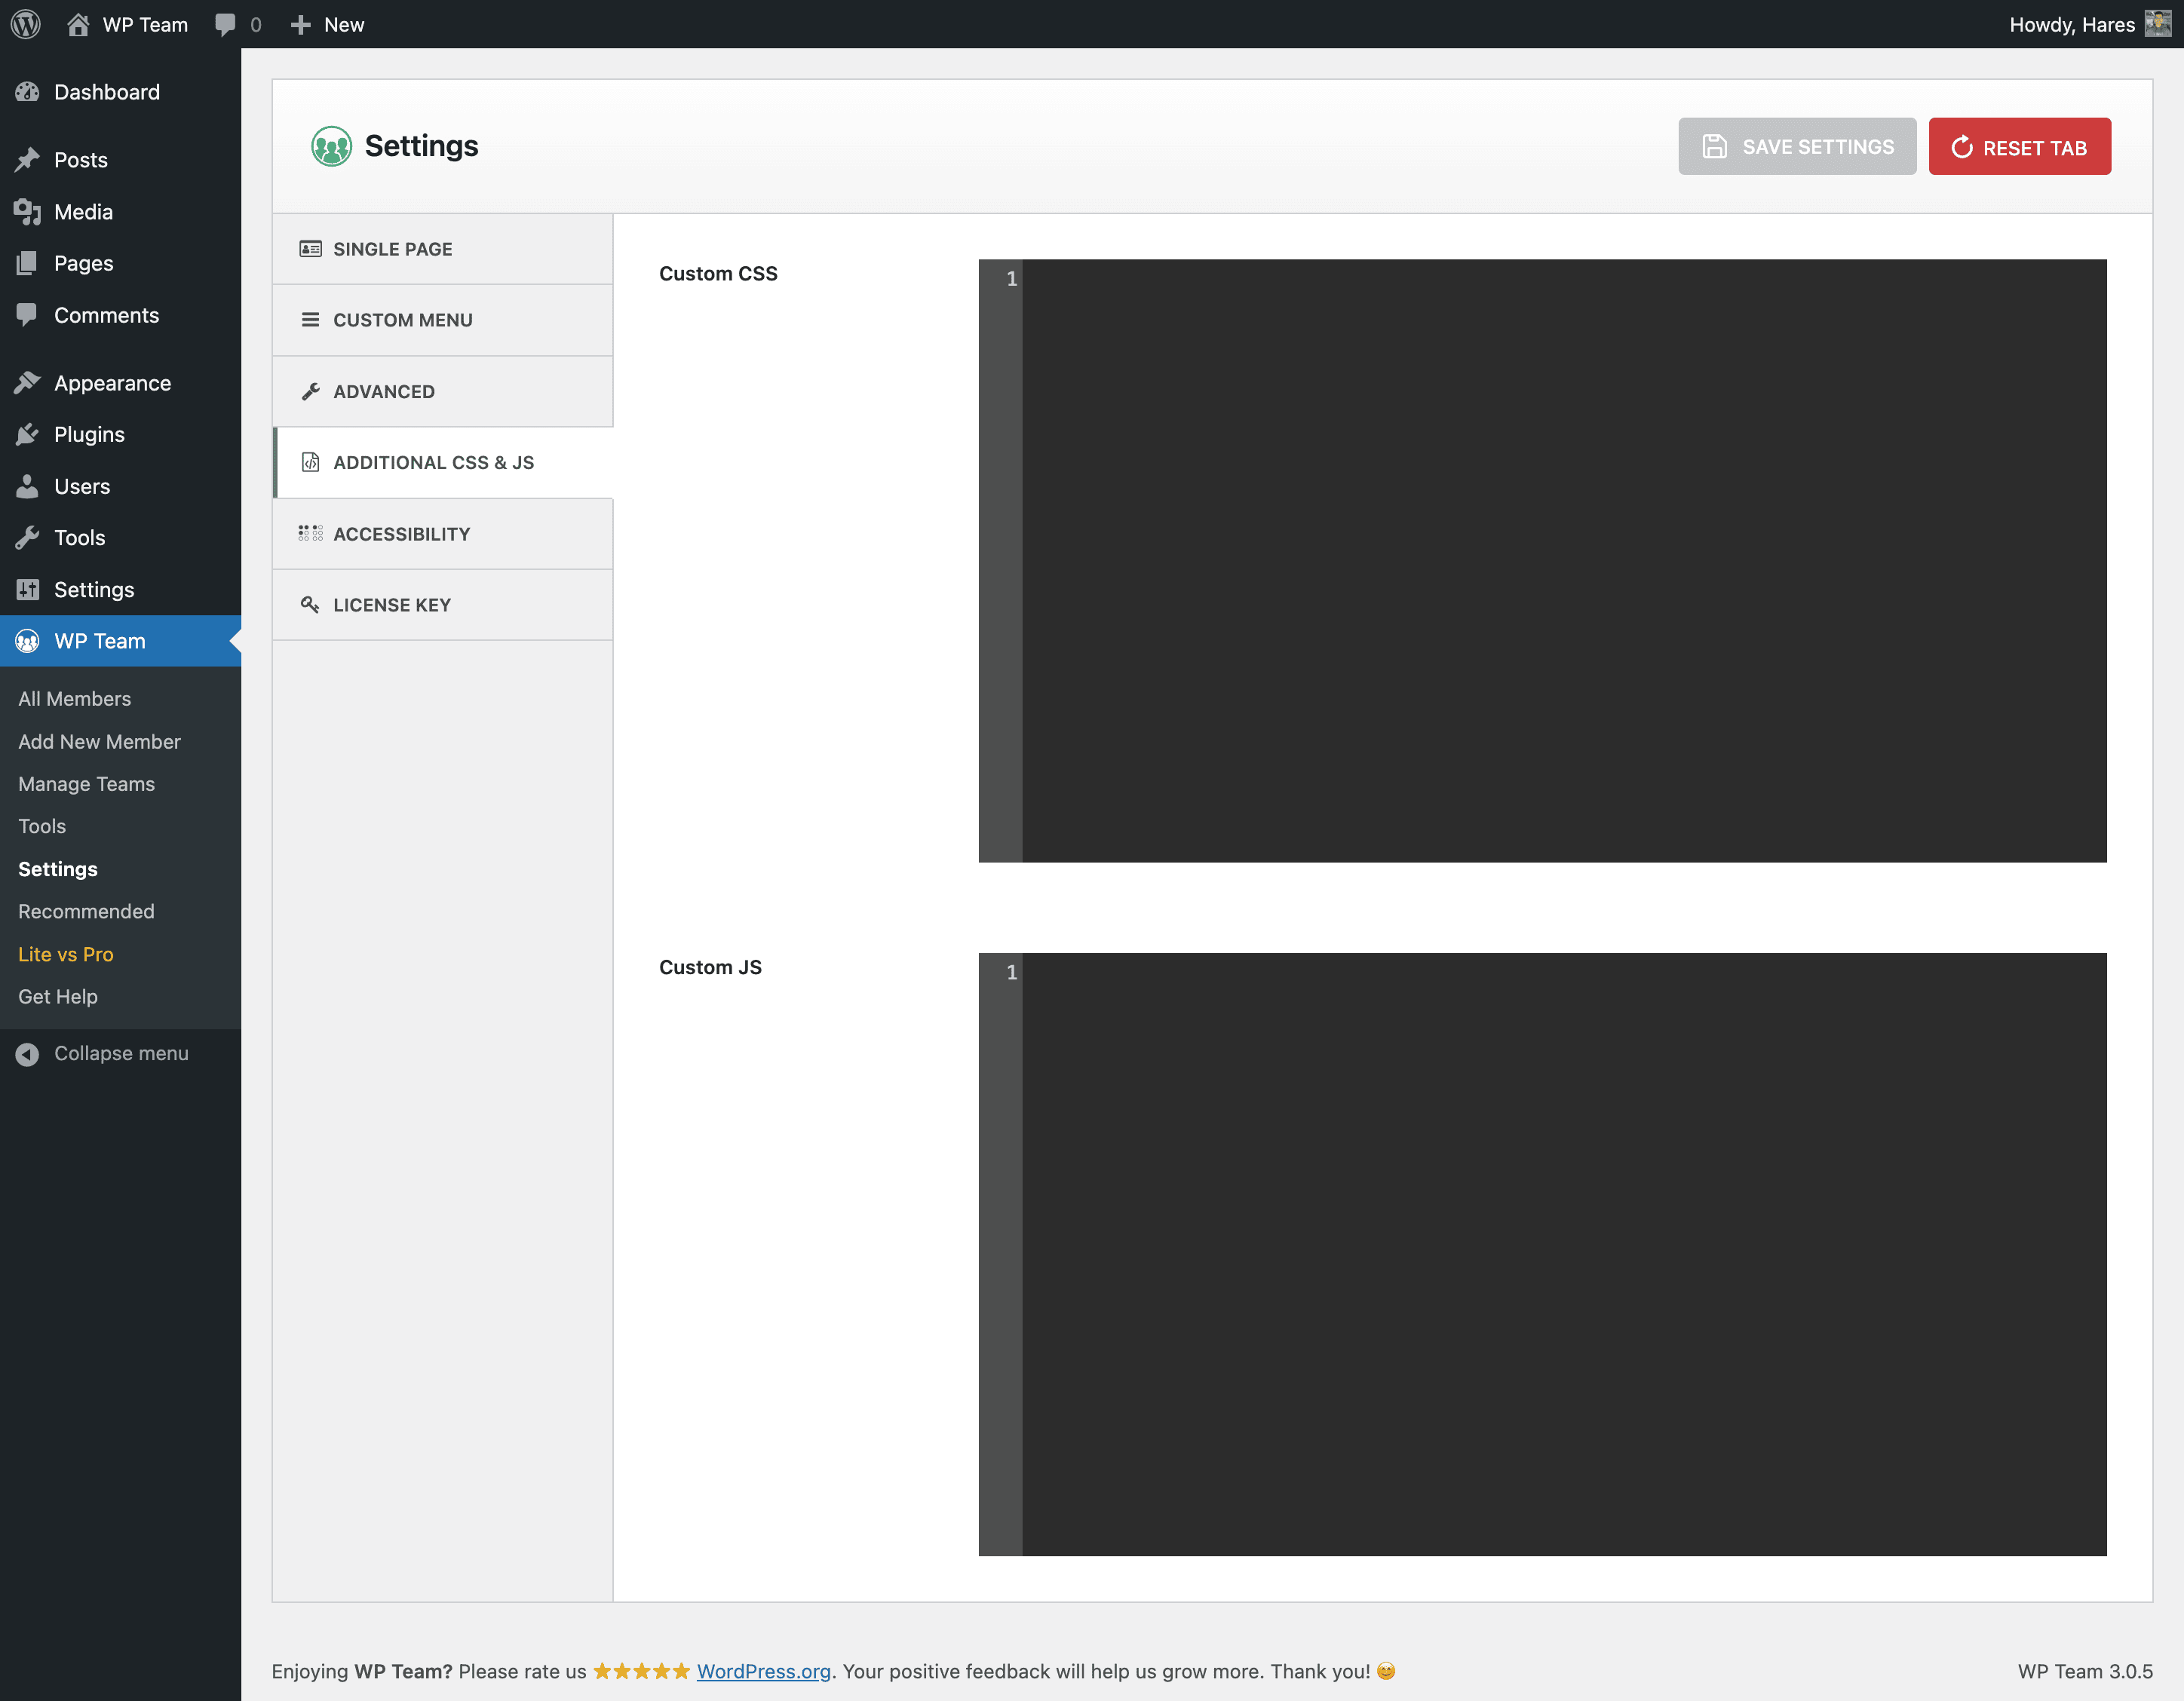
Task: Open the All Members submenu item
Action: tap(75, 698)
